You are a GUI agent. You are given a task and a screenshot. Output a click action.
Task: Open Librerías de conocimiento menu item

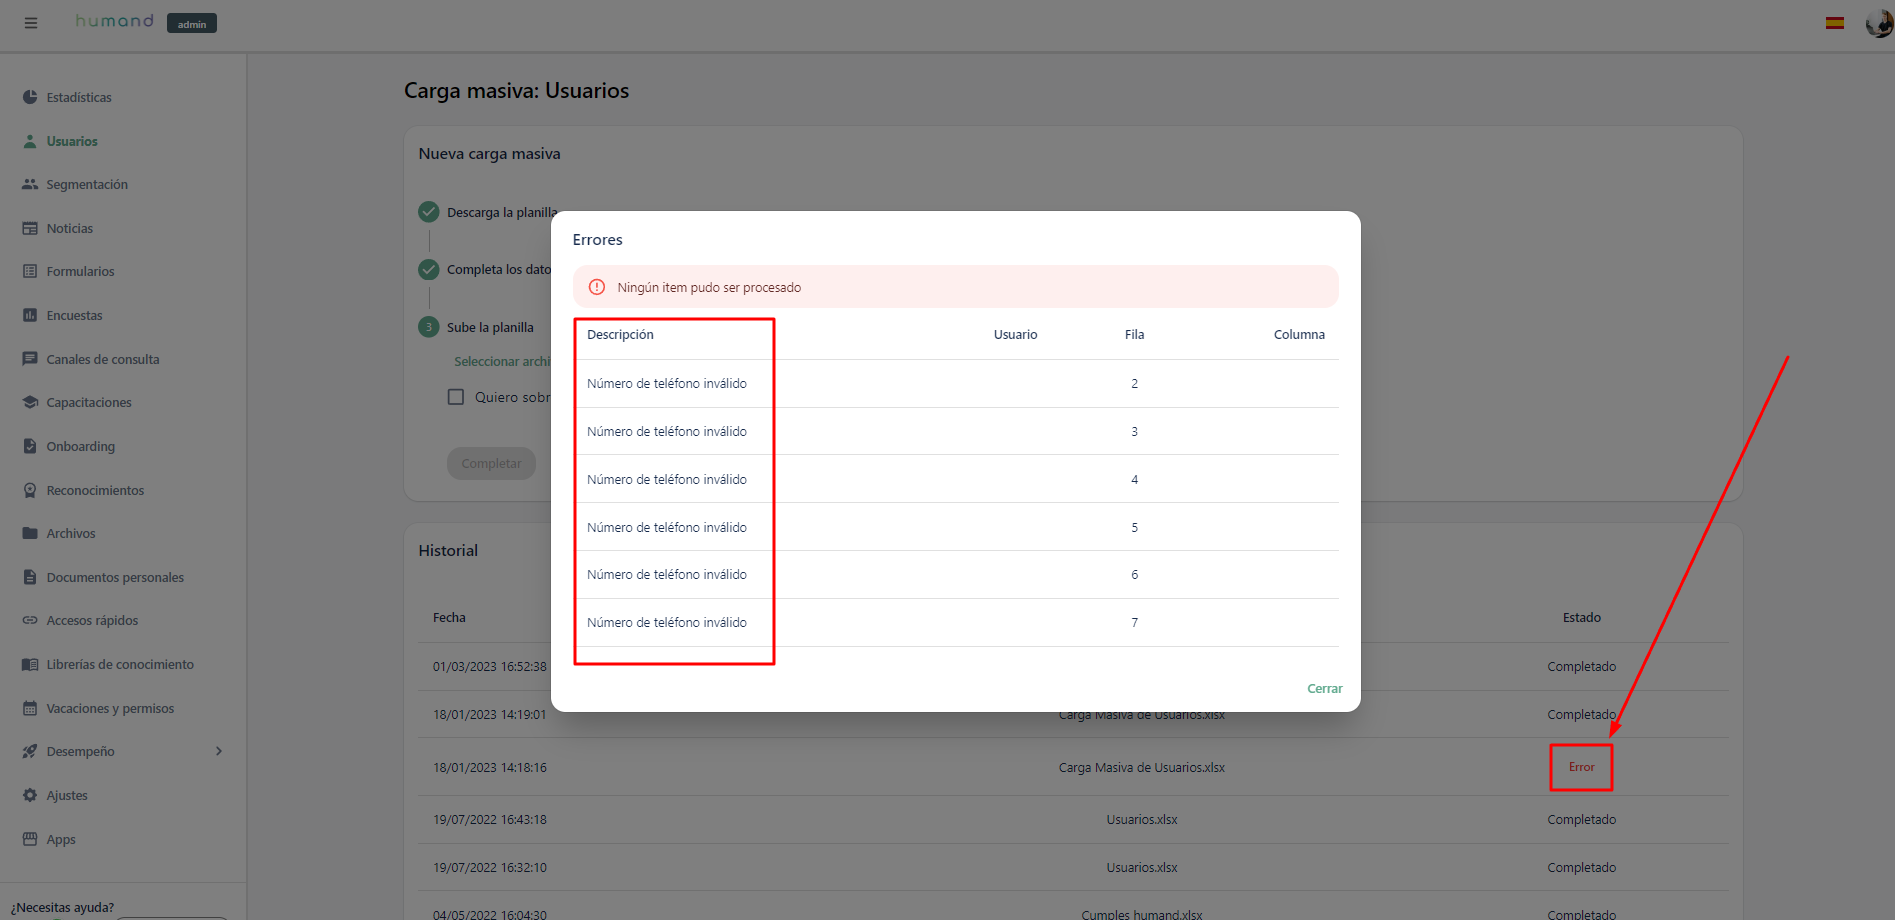[x=120, y=664]
